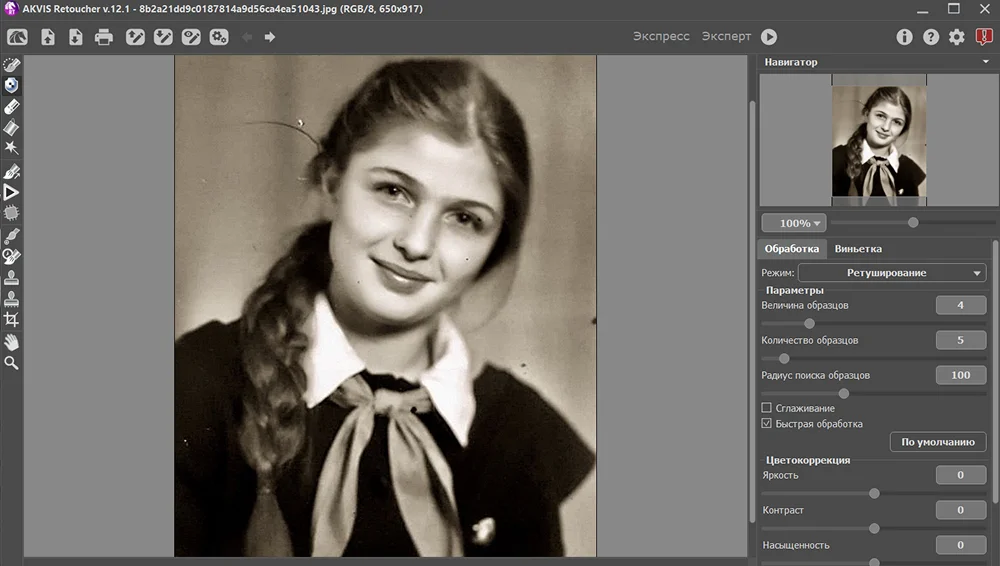
Task: Switch to the Виньетка tab
Action: pos(858,248)
